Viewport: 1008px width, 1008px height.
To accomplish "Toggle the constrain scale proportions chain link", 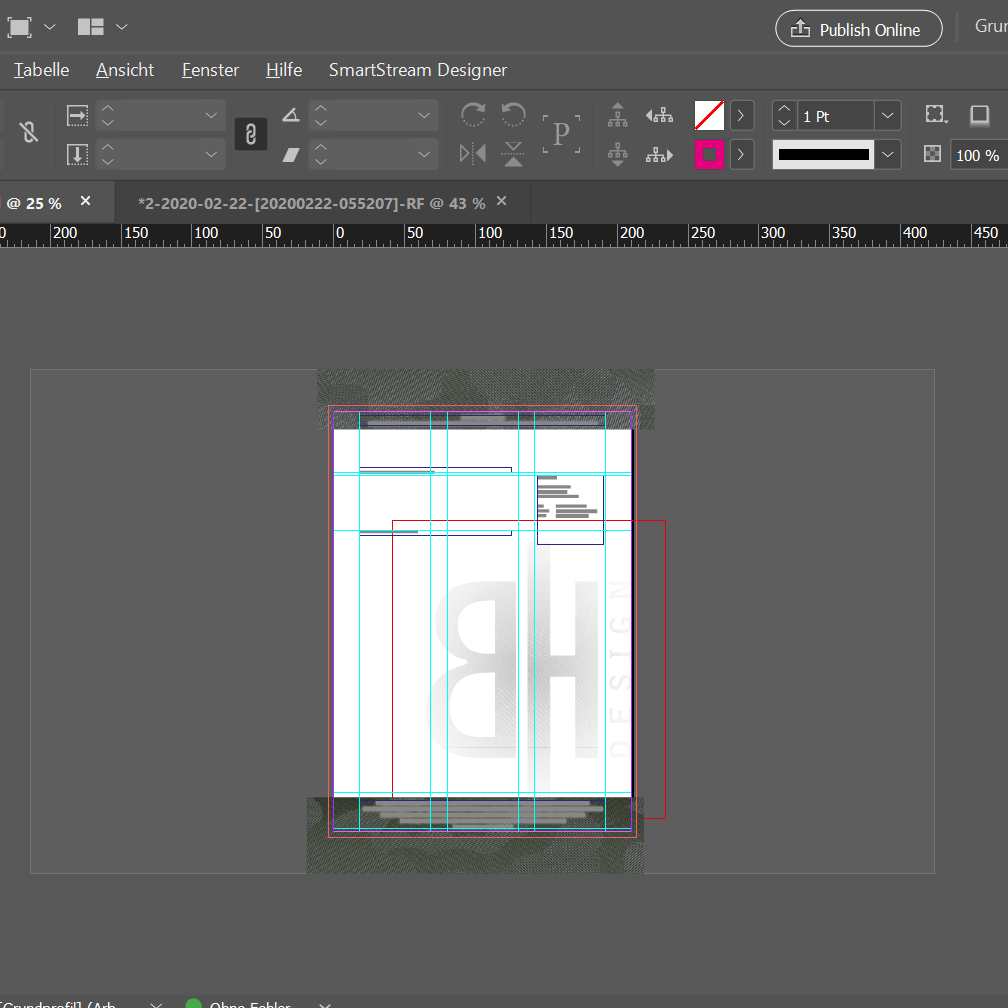I will (x=250, y=134).
